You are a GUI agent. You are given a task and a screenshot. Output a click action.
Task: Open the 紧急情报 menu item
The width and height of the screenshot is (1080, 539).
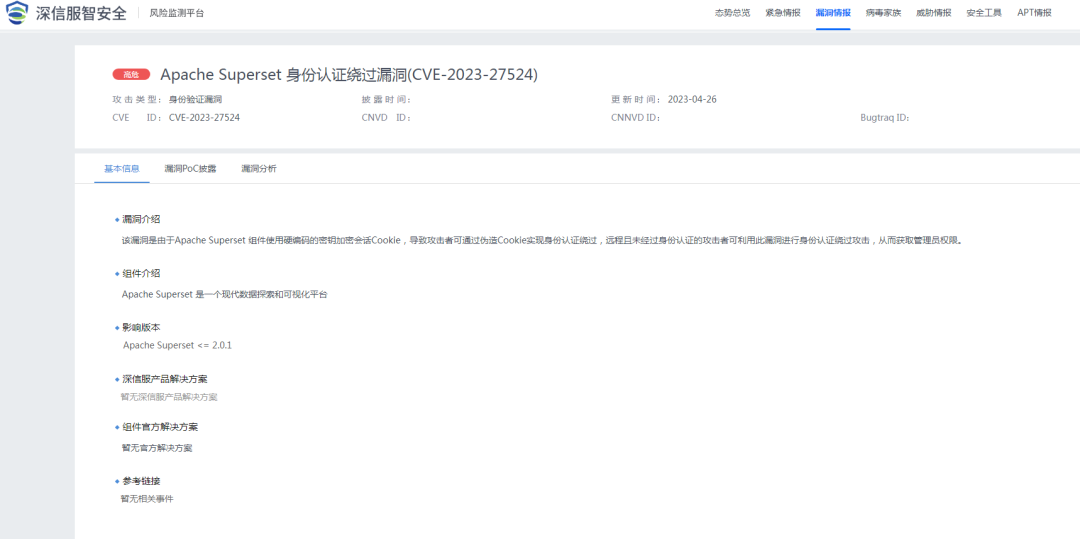(x=782, y=13)
